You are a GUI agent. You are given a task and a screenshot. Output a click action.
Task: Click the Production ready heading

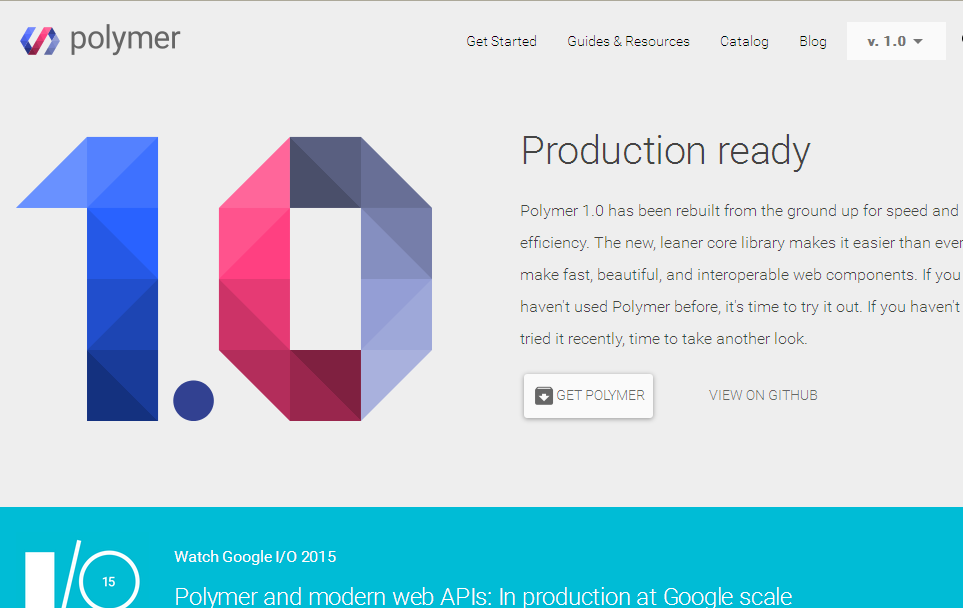665,151
